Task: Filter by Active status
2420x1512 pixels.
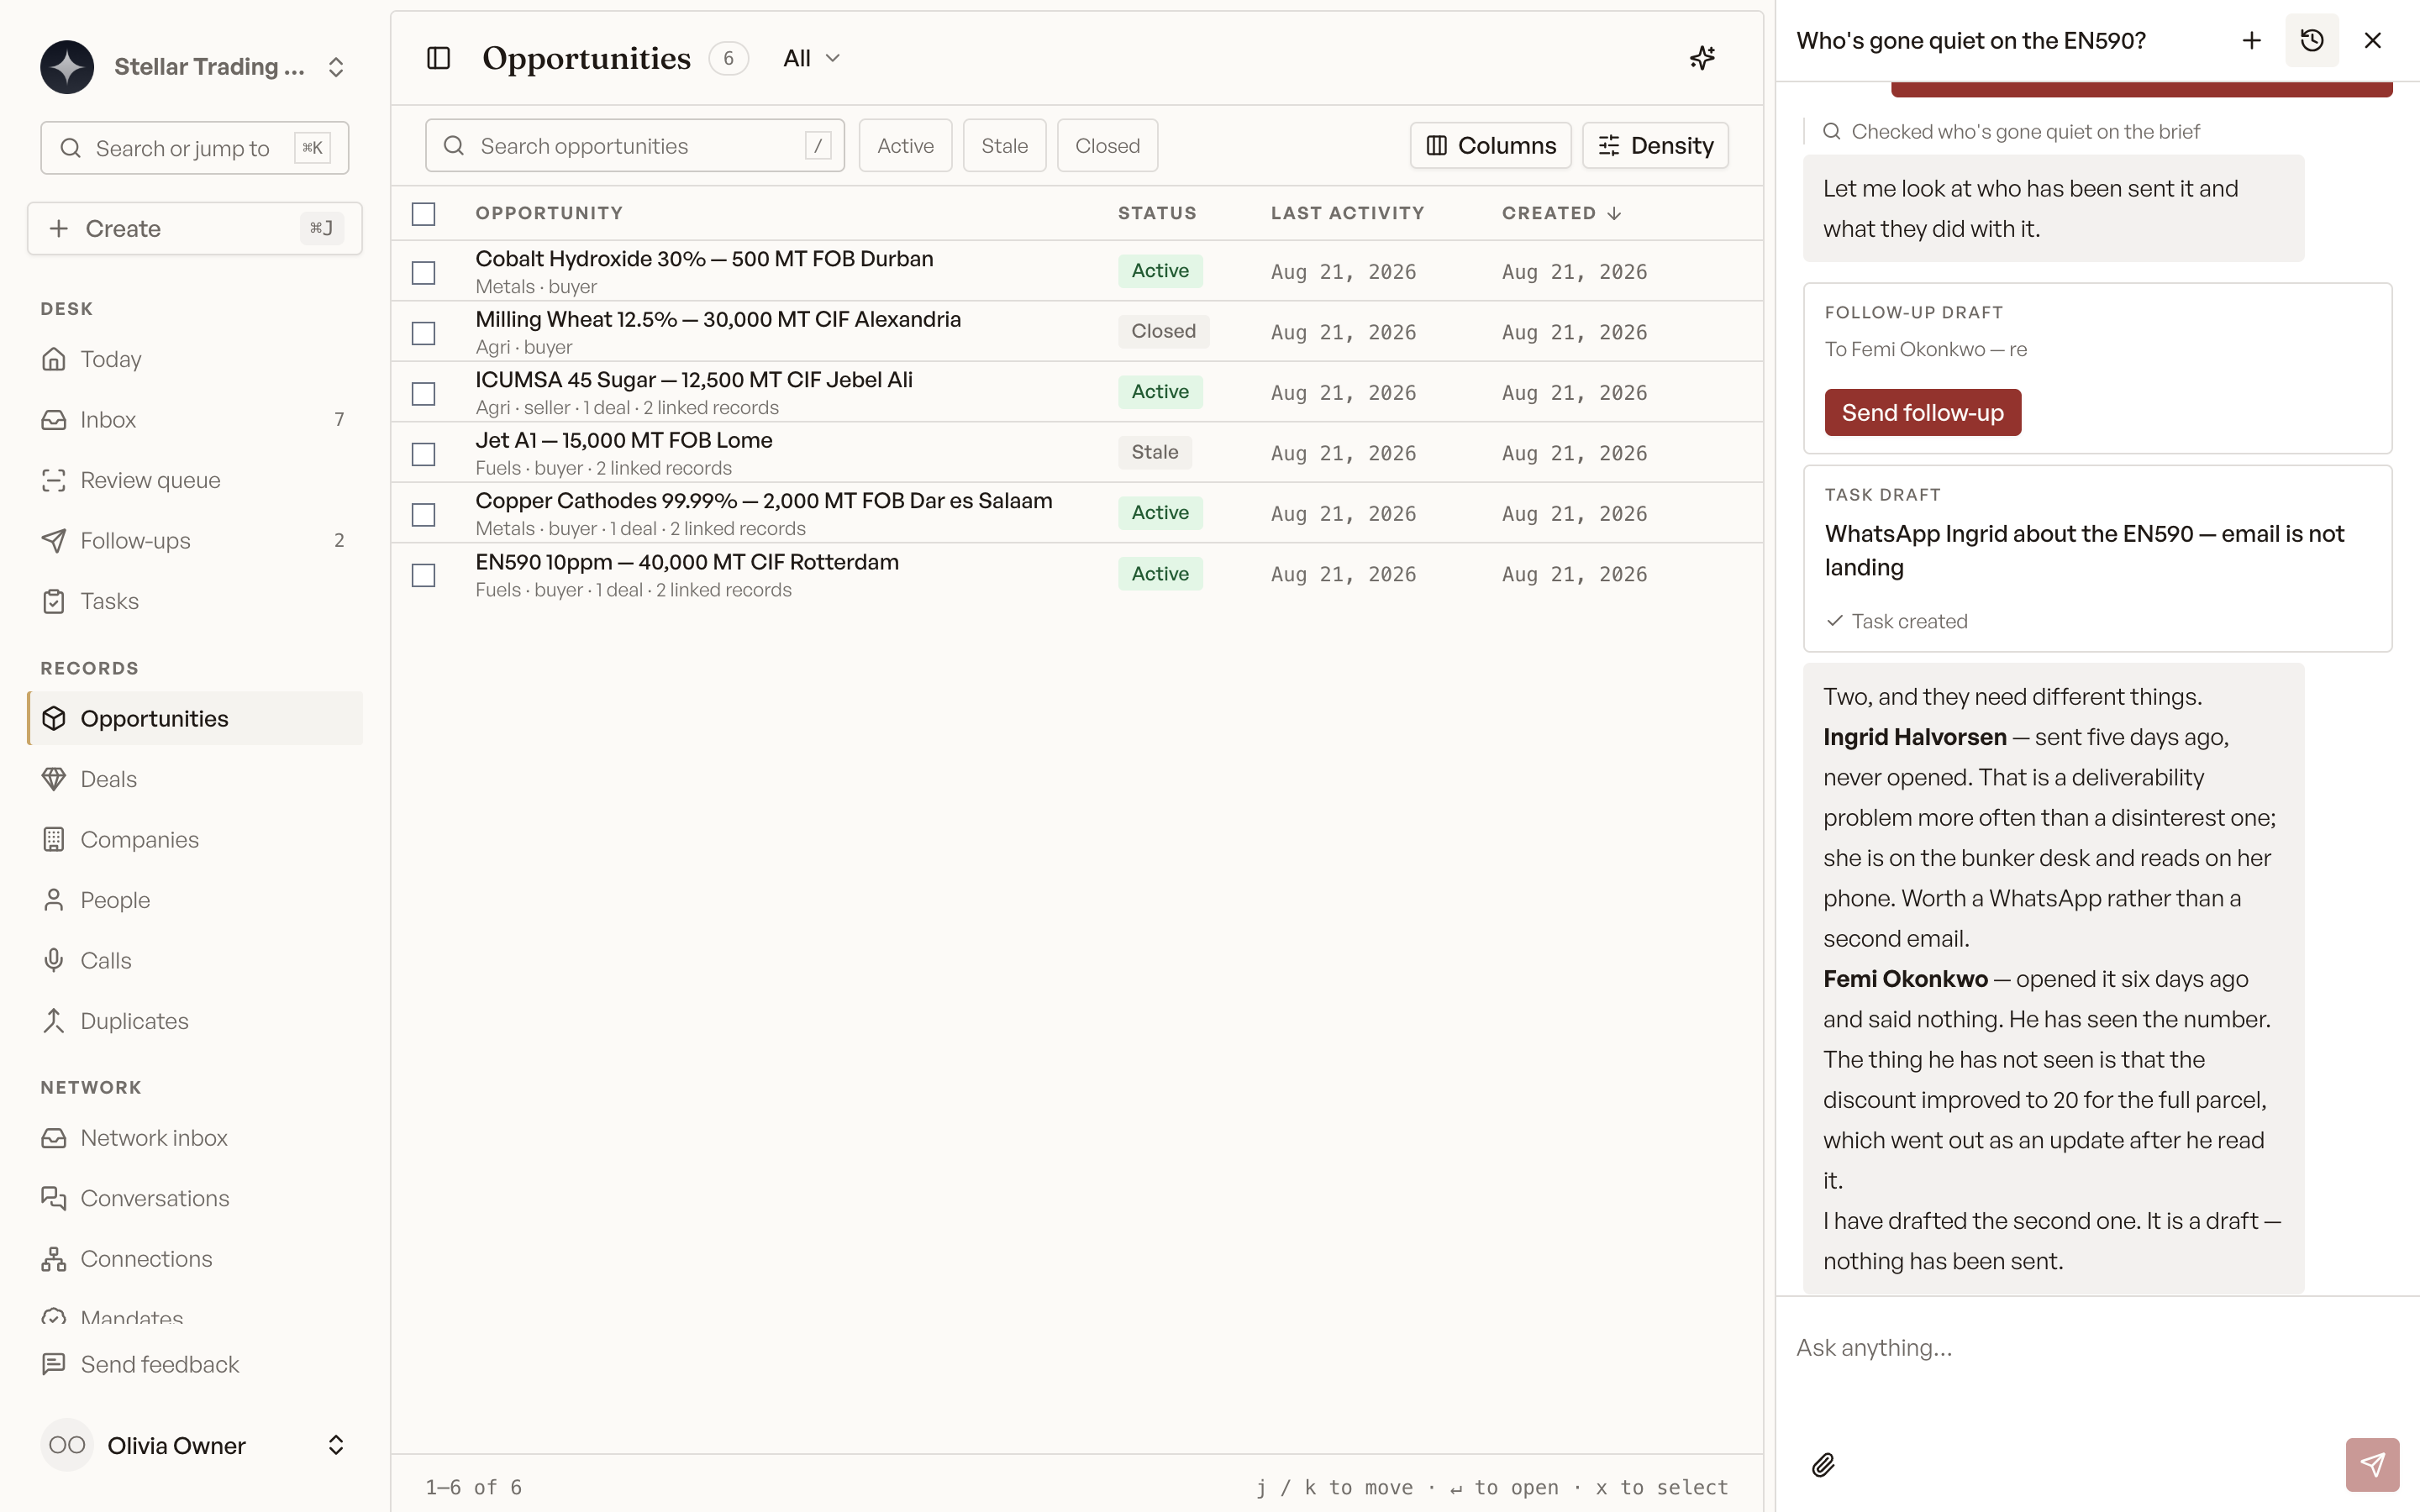Action: (905, 146)
